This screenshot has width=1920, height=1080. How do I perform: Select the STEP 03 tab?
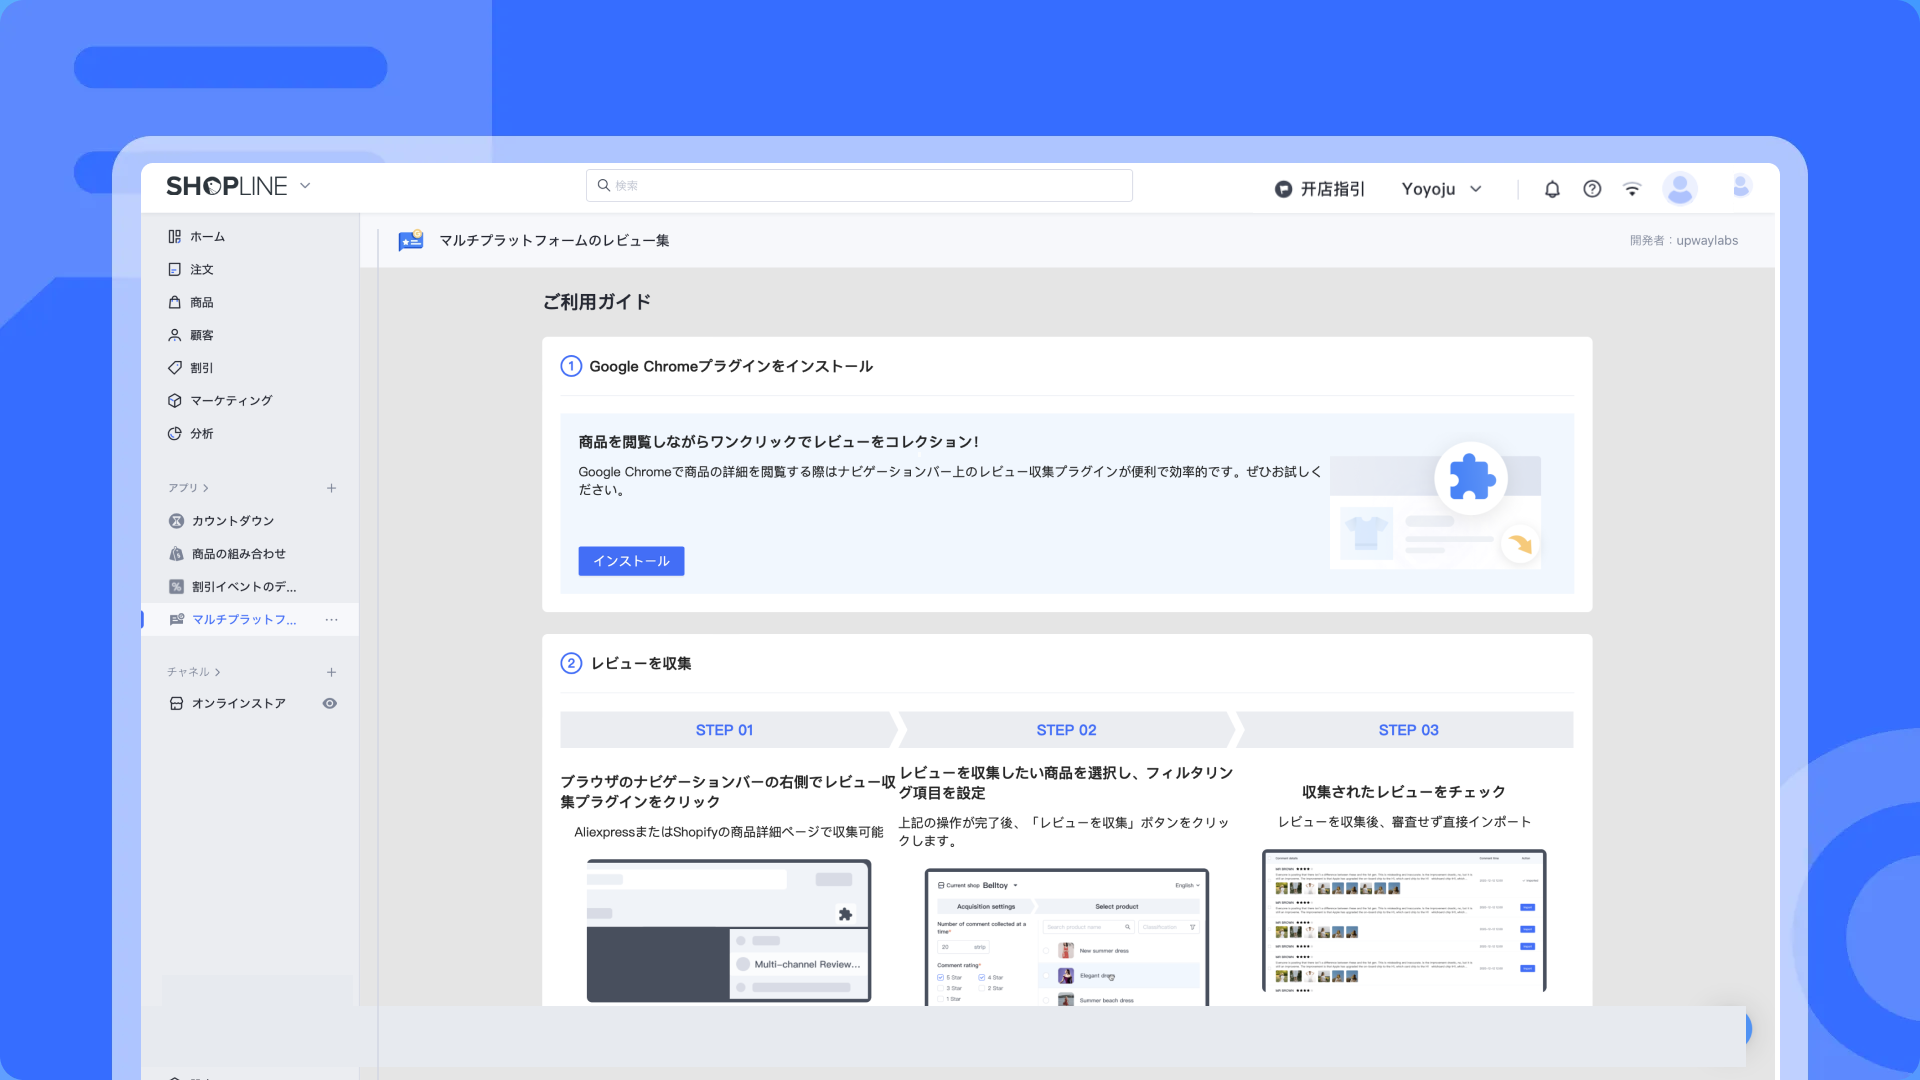[x=1408, y=730]
